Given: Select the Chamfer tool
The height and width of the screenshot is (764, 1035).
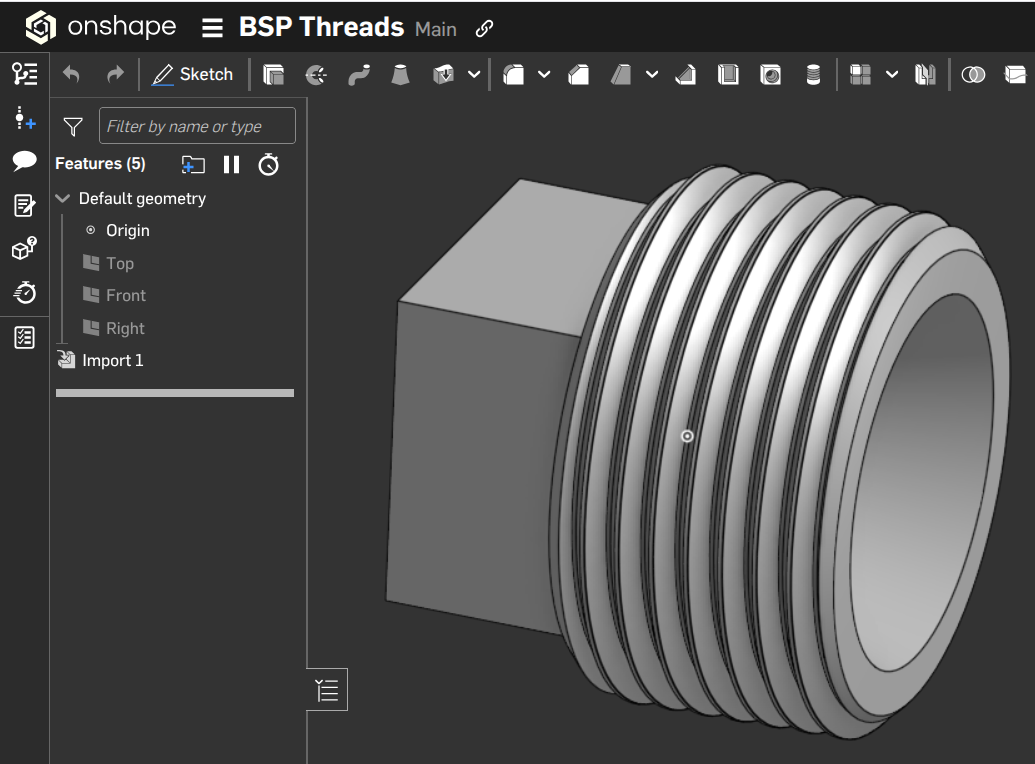Looking at the screenshot, I should tap(579, 75).
